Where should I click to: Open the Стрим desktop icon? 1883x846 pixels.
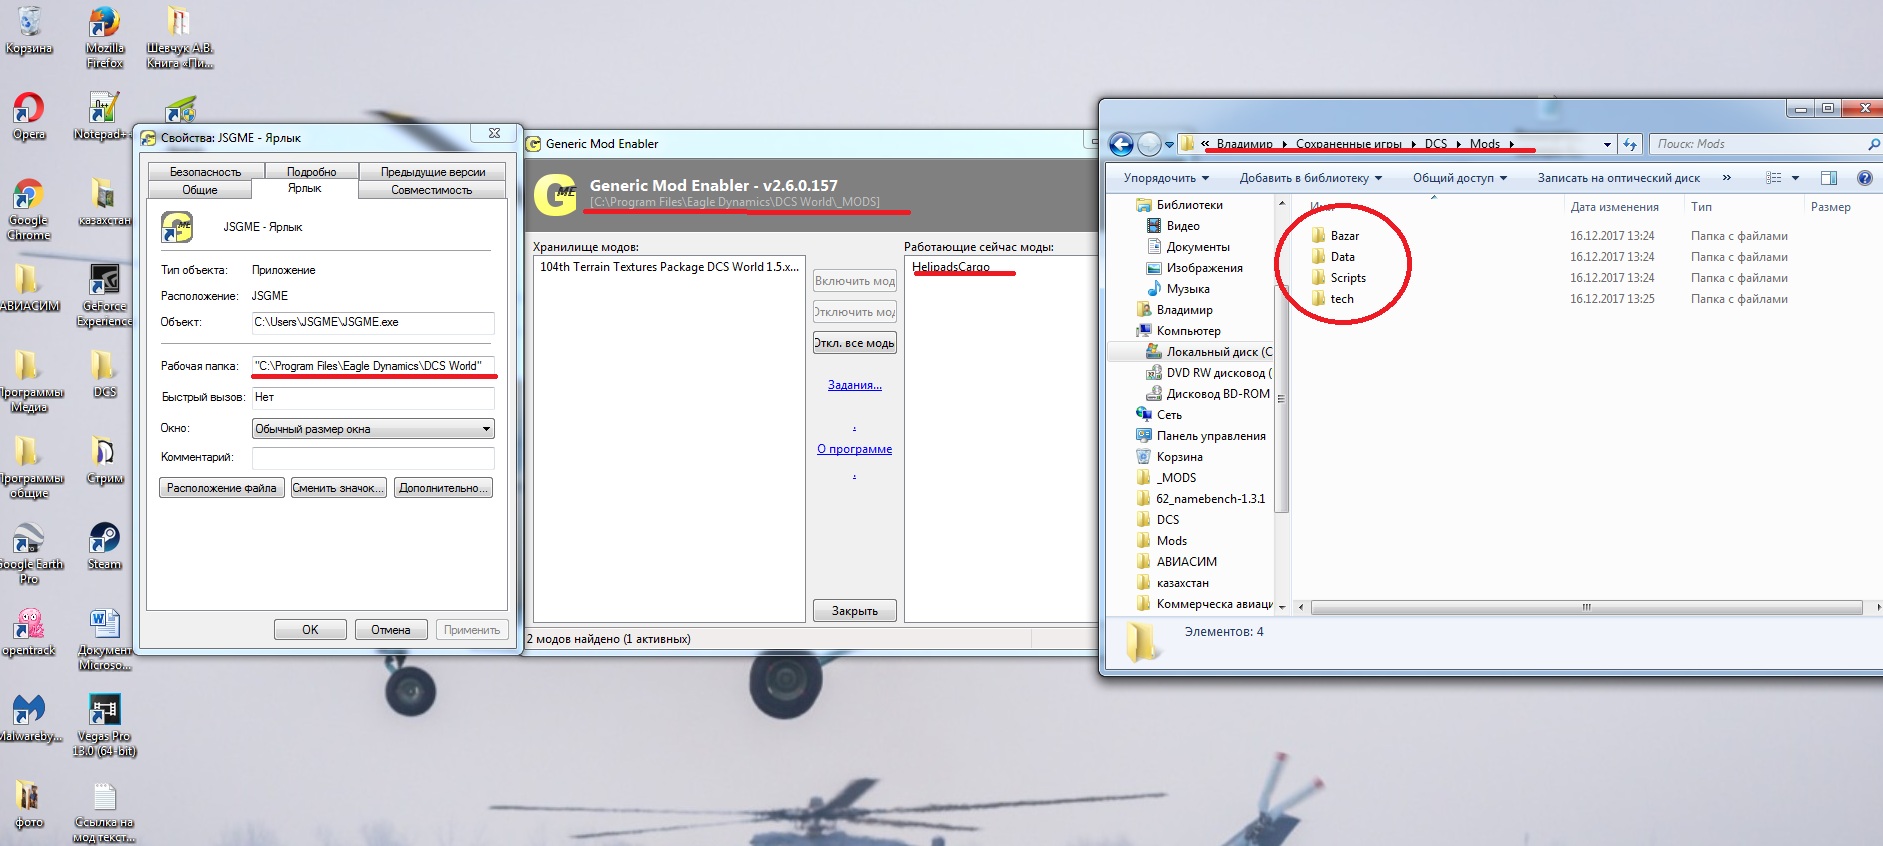tap(104, 460)
